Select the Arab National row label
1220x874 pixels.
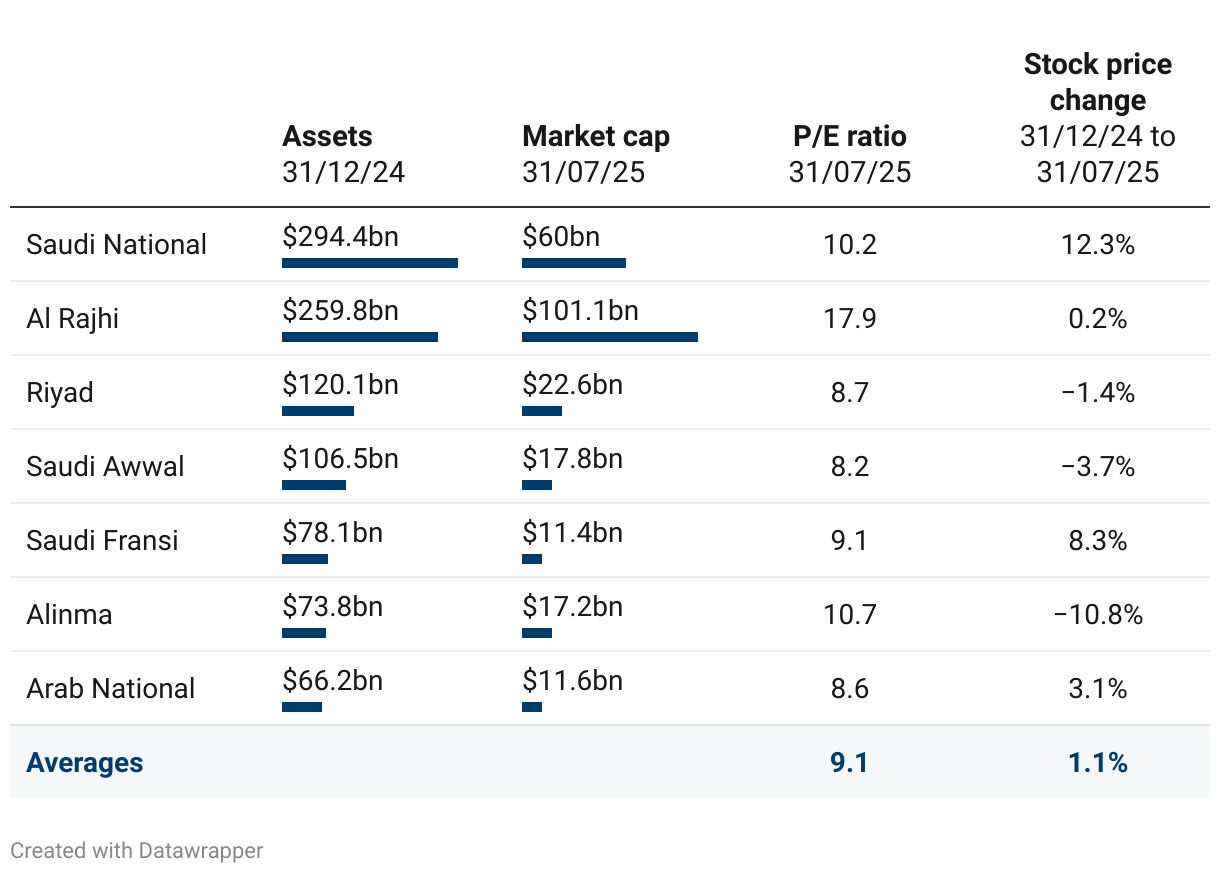[110, 689]
